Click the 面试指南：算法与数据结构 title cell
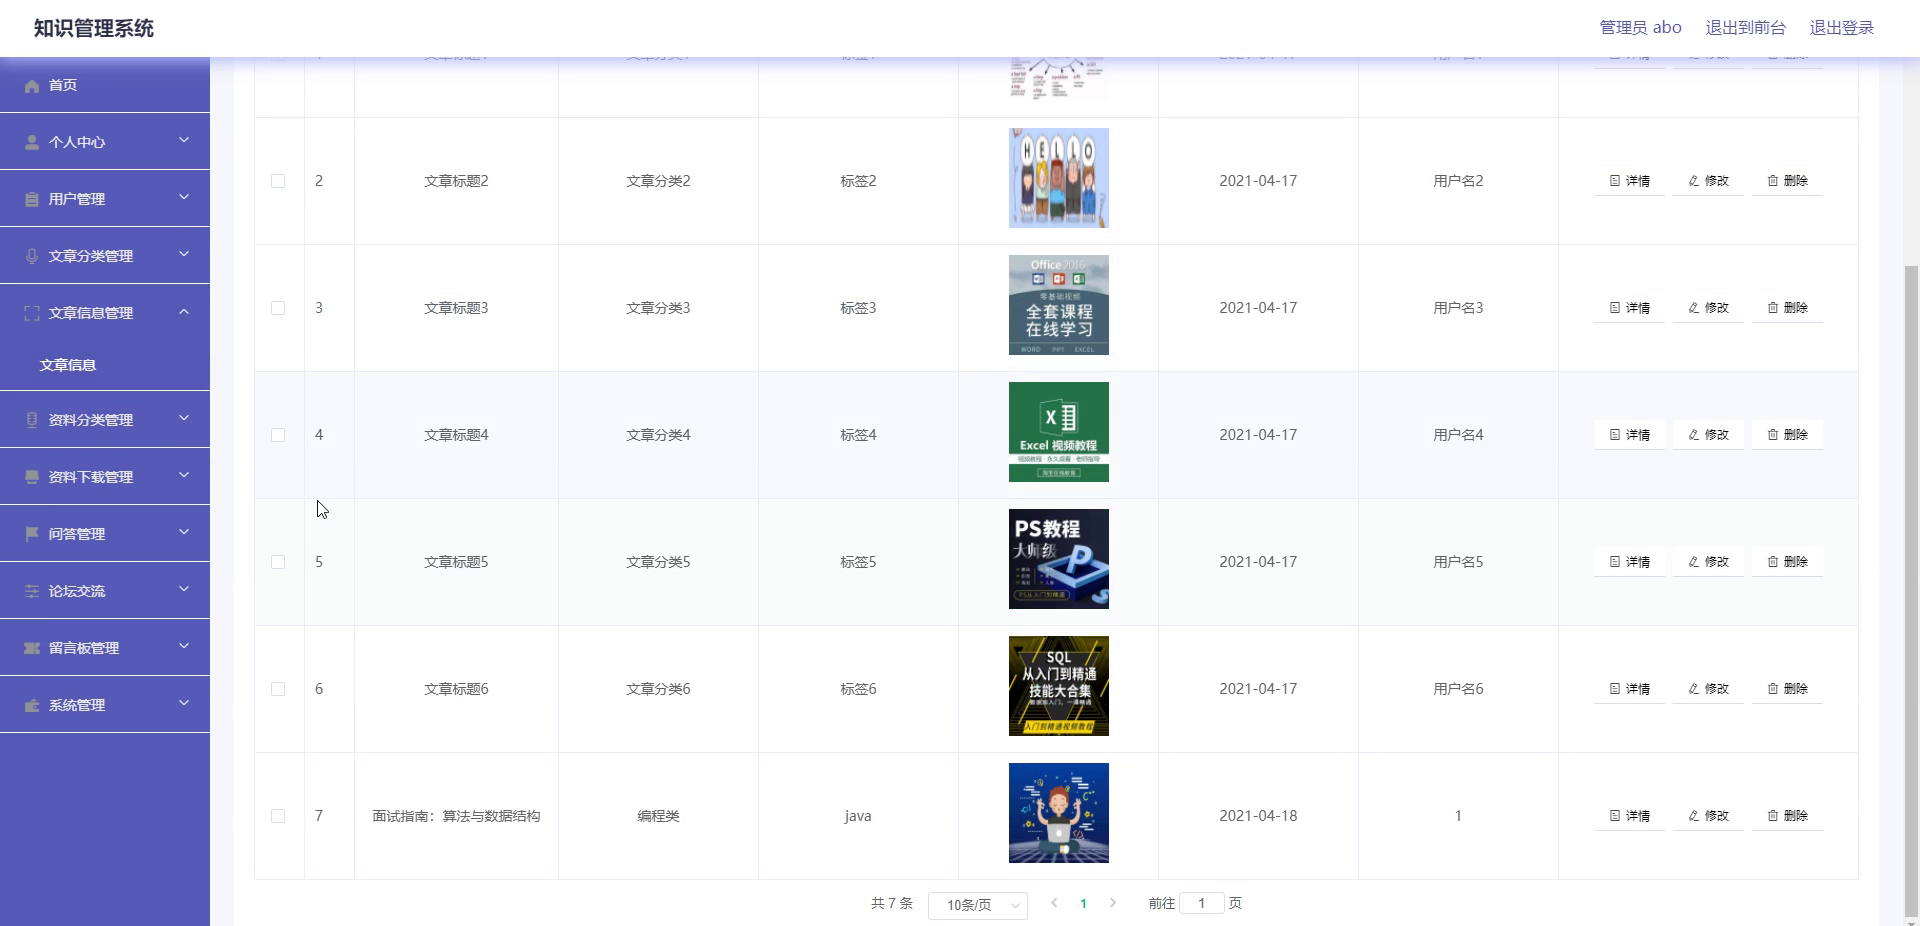The image size is (1920, 926). click(456, 816)
